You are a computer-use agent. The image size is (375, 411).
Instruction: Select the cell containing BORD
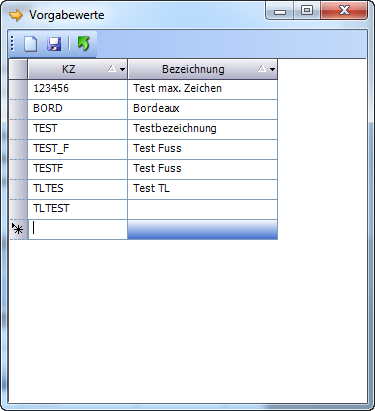tap(78, 109)
